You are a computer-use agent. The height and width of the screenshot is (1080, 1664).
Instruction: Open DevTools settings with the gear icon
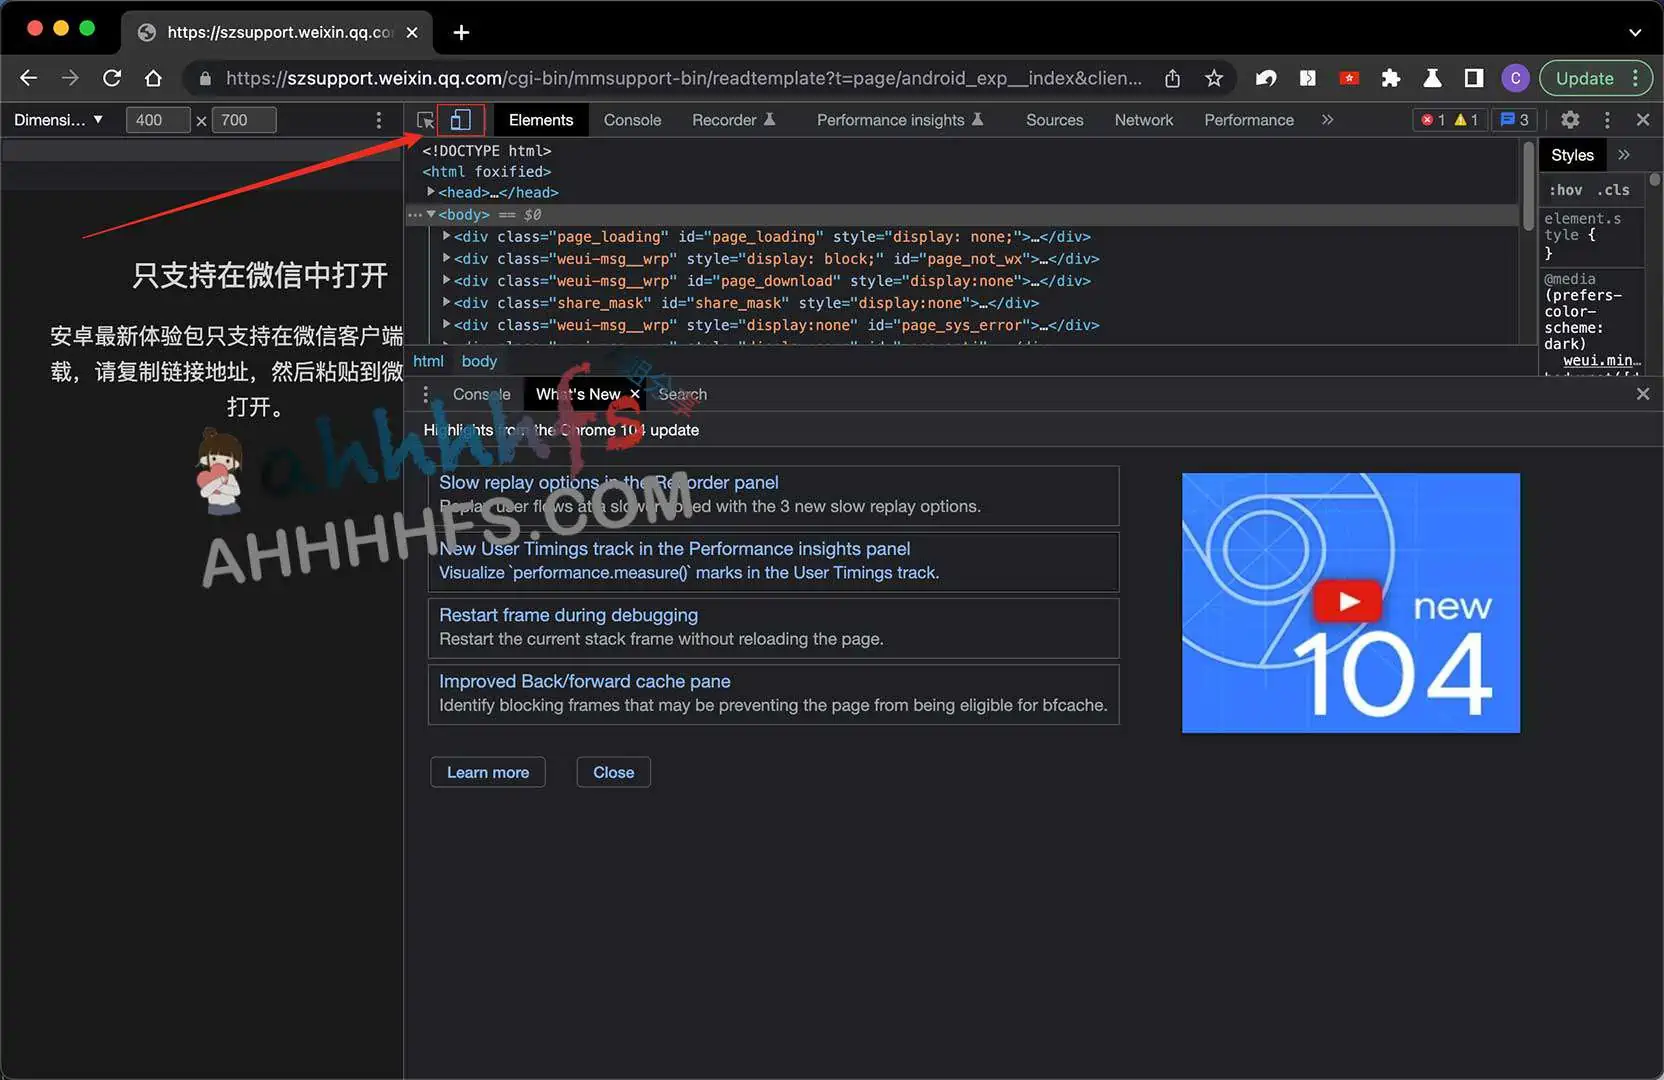click(1570, 119)
